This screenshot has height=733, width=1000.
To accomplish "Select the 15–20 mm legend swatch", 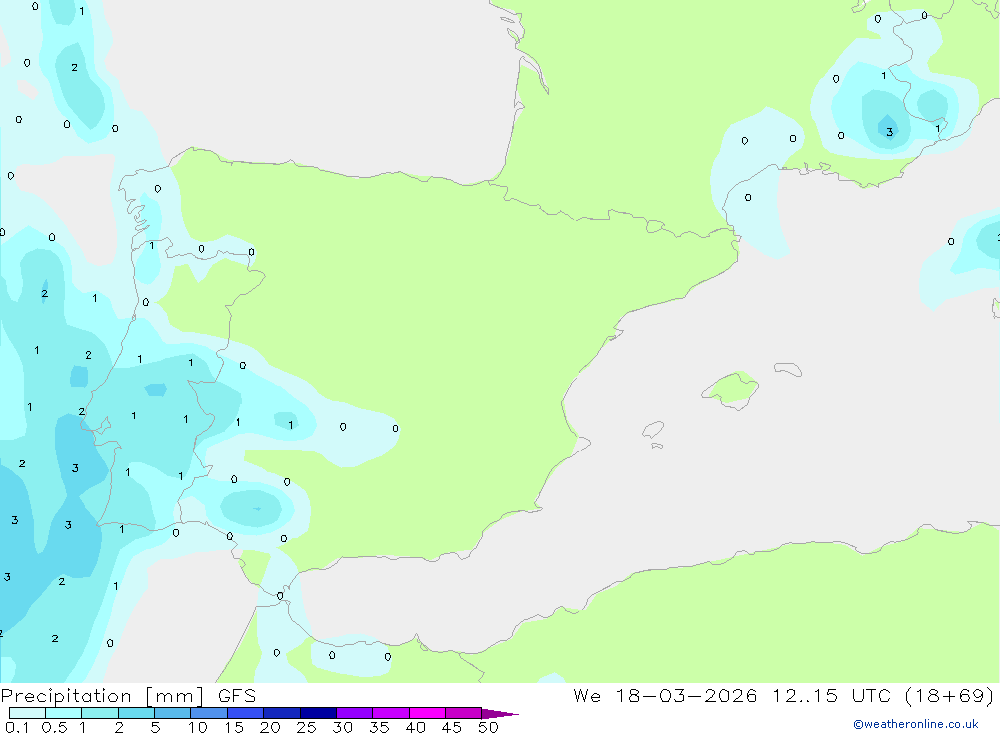I will [x=246, y=713].
